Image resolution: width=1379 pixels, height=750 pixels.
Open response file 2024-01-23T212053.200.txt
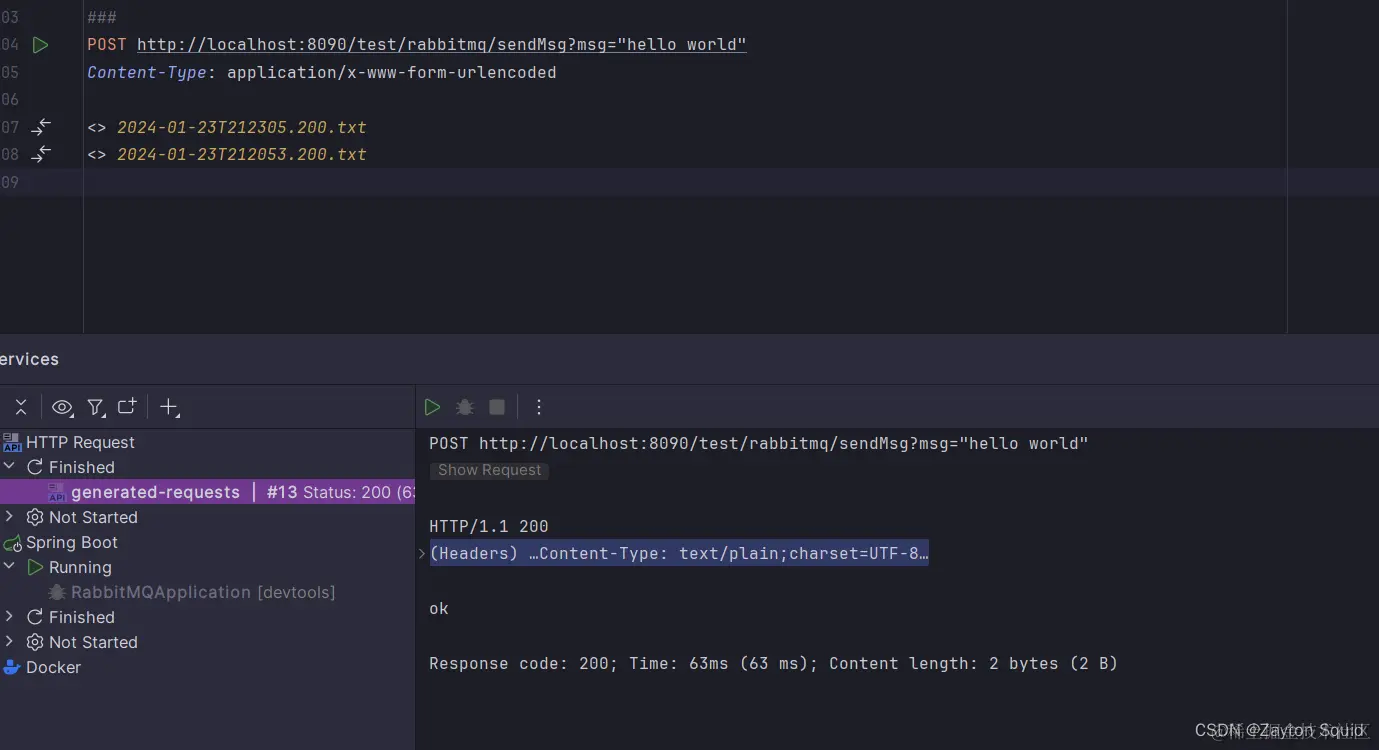[x=242, y=154]
